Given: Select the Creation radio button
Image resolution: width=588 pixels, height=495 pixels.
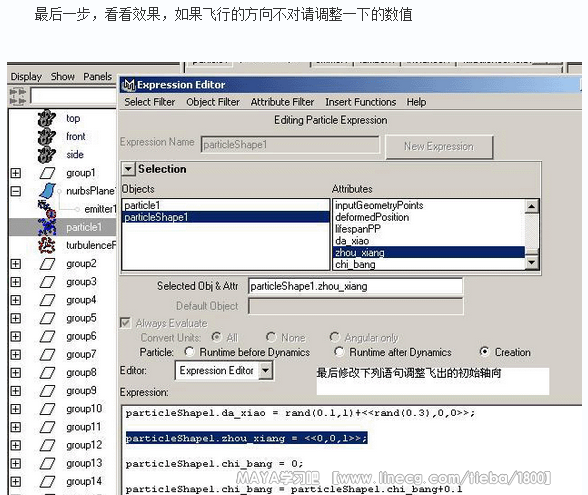Looking at the screenshot, I should pyautogui.click(x=484, y=352).
